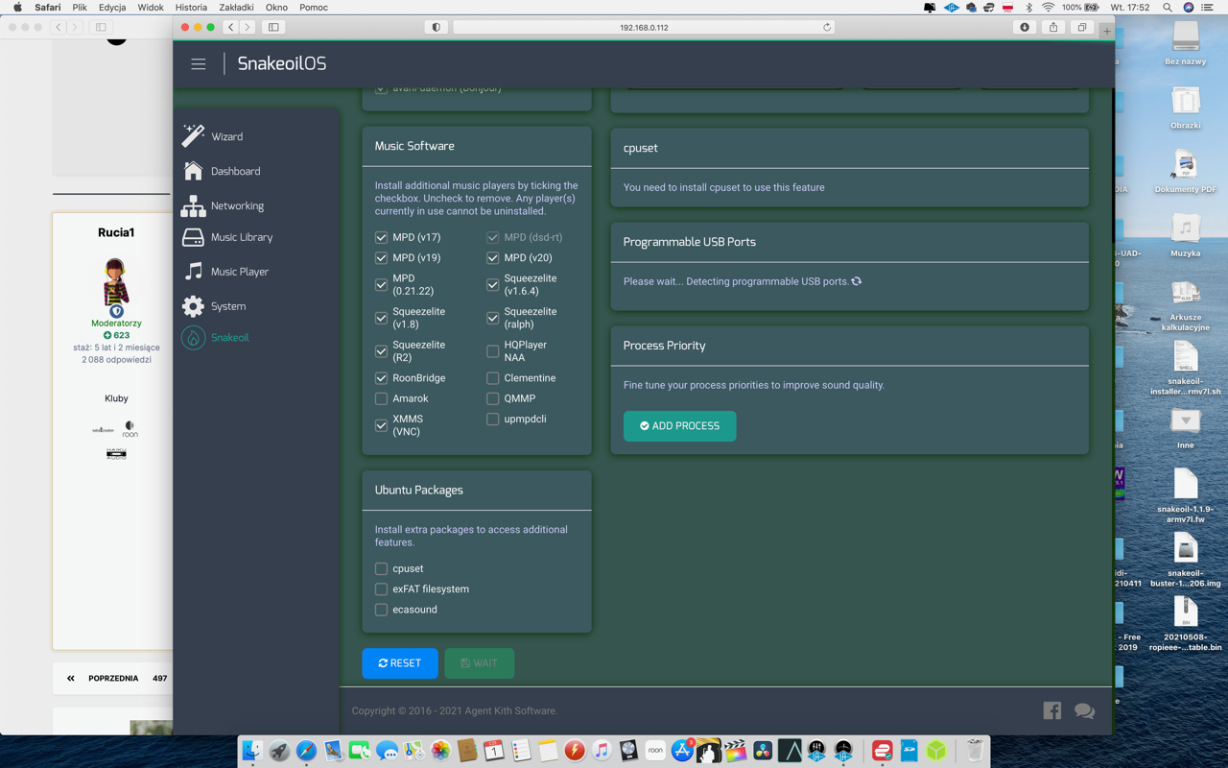Open the Facebook icon in the footer
This screenshot has height=768, width=1228.
1052,710
